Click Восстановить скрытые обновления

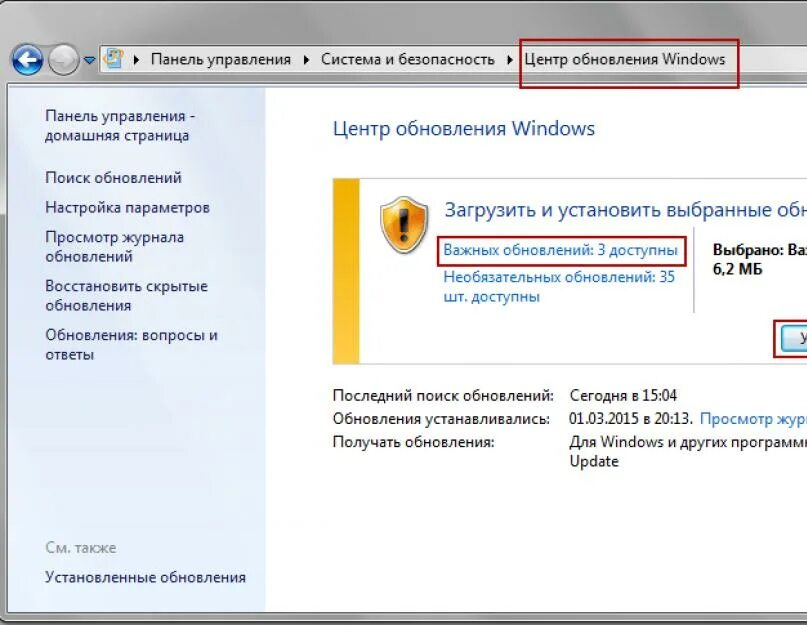point(126,296)
